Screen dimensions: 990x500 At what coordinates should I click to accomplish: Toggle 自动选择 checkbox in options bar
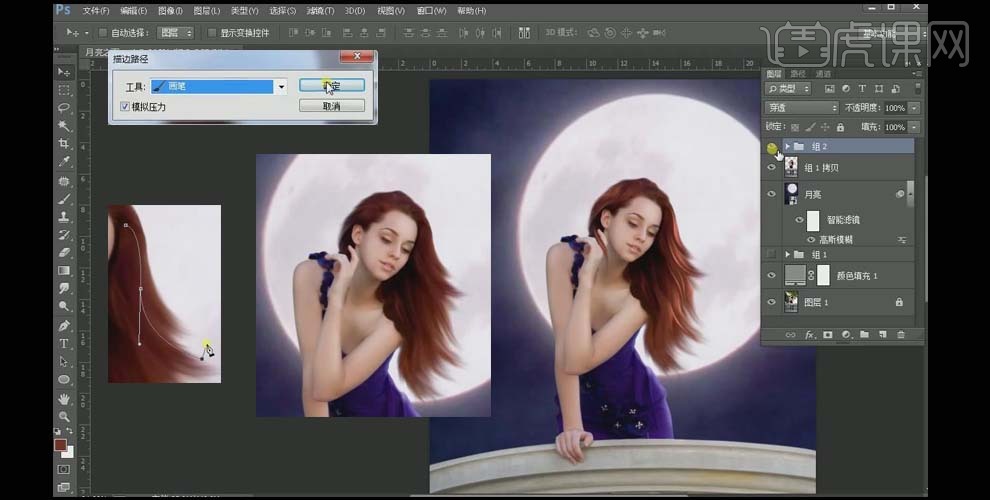tap(102, 33)
